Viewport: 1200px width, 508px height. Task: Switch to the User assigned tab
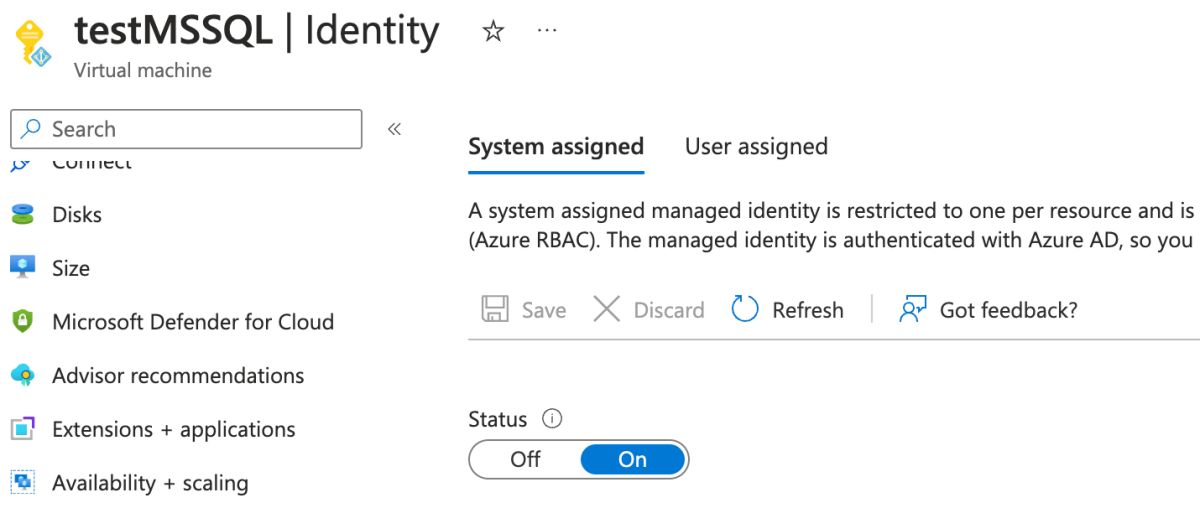click(x=756, y=147)
